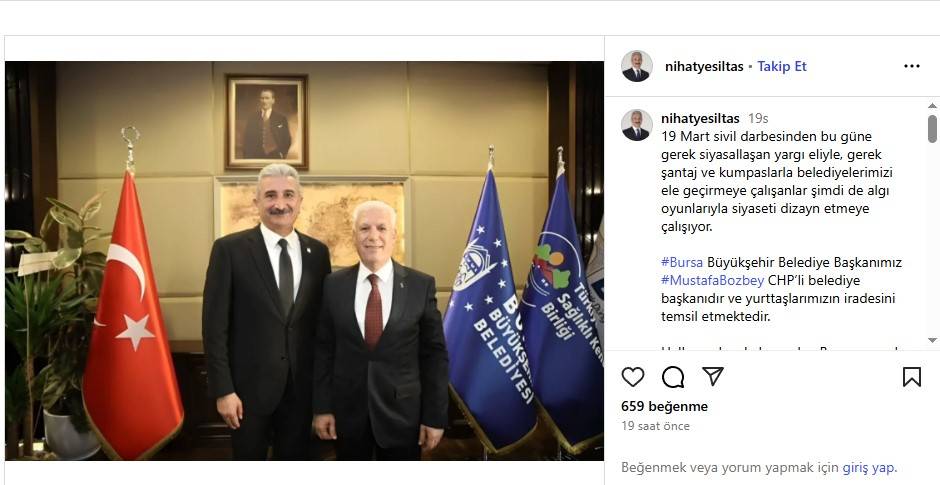Open comments via speech bubble icon
Viewport: 940px width, 485px height.
[x=673, y=376]
